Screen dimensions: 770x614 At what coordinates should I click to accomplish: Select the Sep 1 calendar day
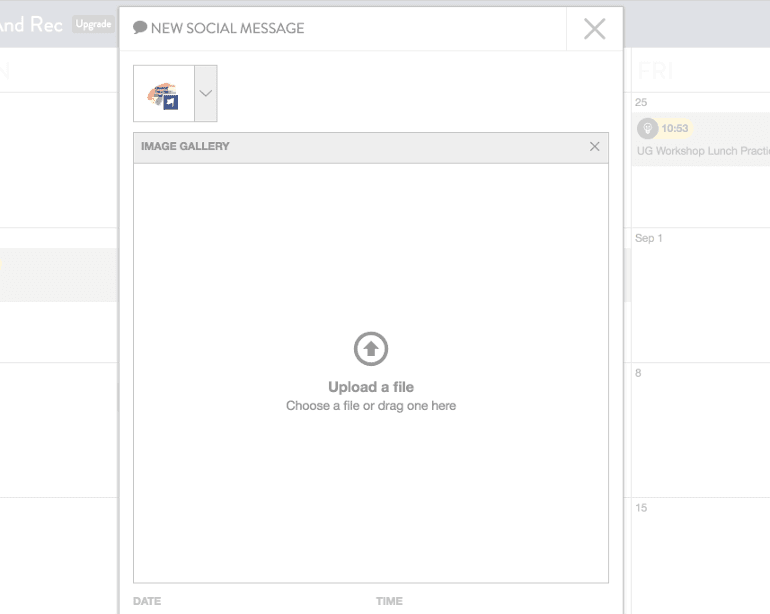(x=649, y=238)
